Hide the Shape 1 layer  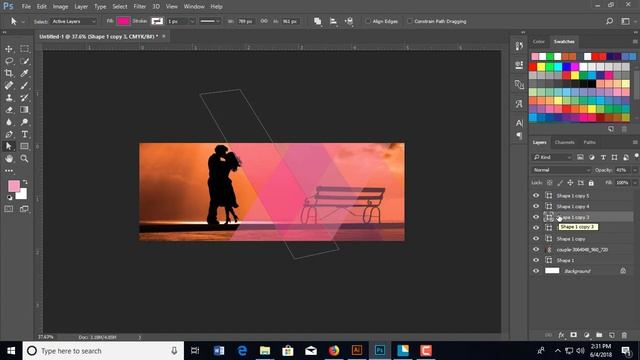(x=536, y=260)
